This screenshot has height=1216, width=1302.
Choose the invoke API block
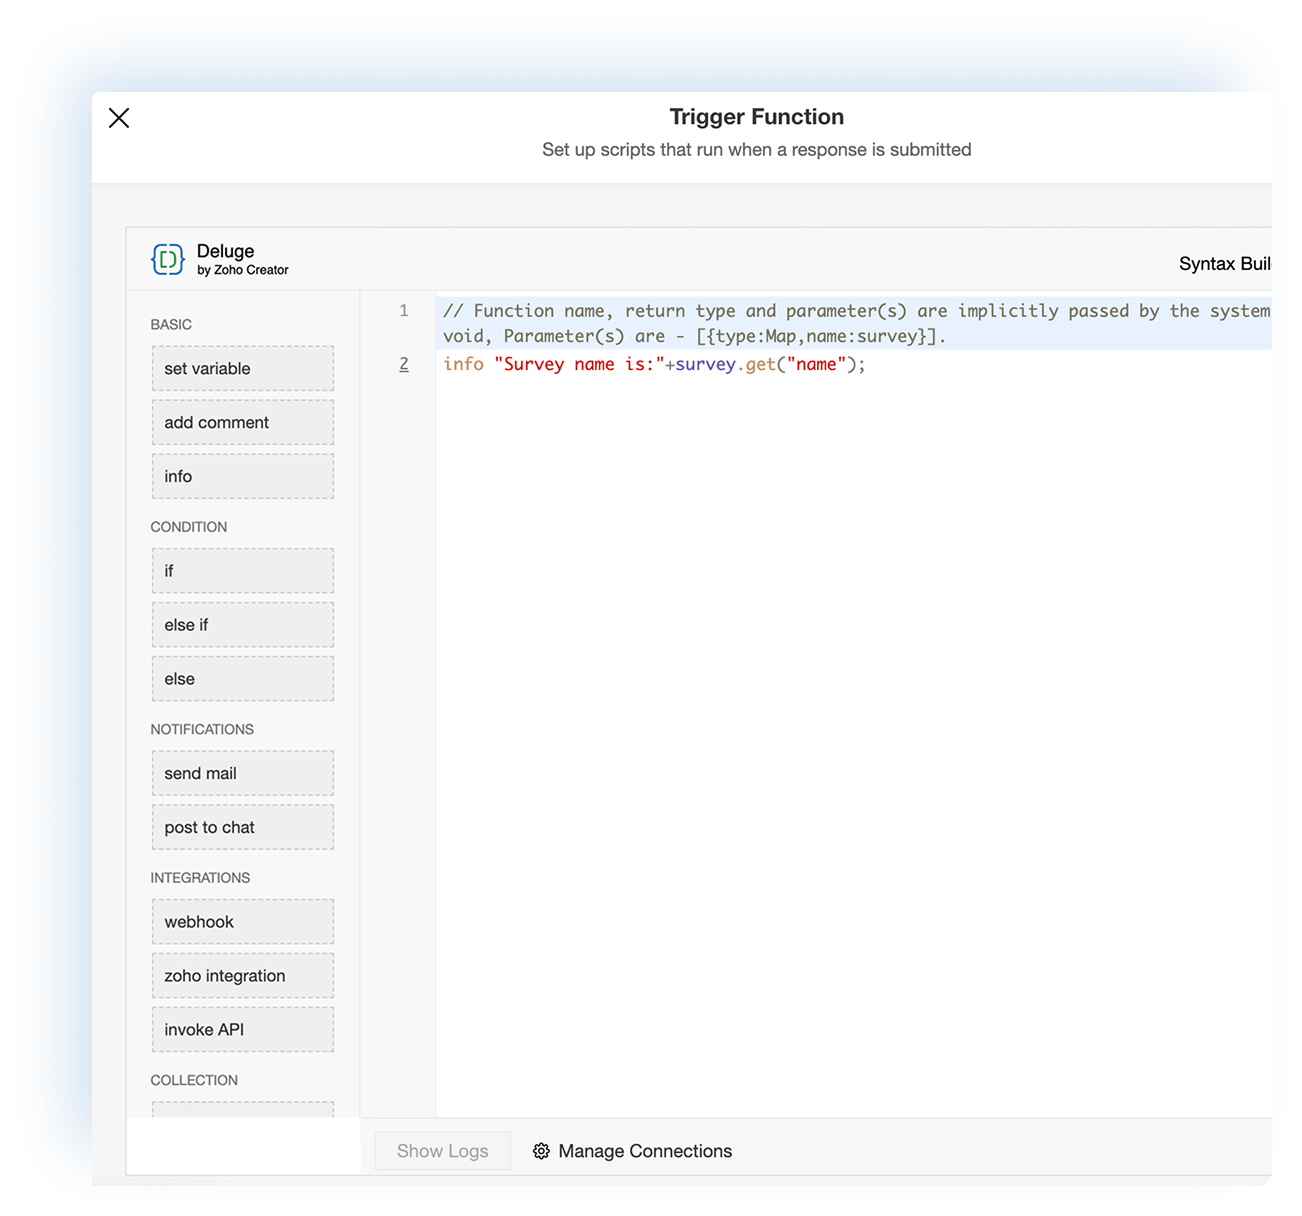coord(242,1029)
